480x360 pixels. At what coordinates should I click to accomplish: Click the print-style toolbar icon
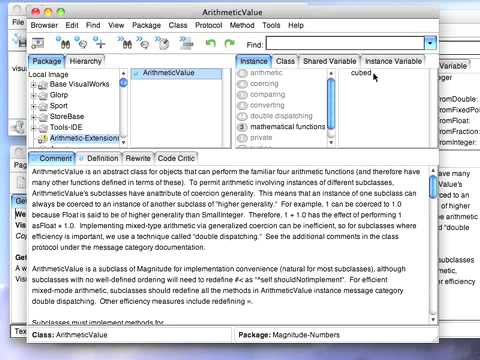[187, 43]
